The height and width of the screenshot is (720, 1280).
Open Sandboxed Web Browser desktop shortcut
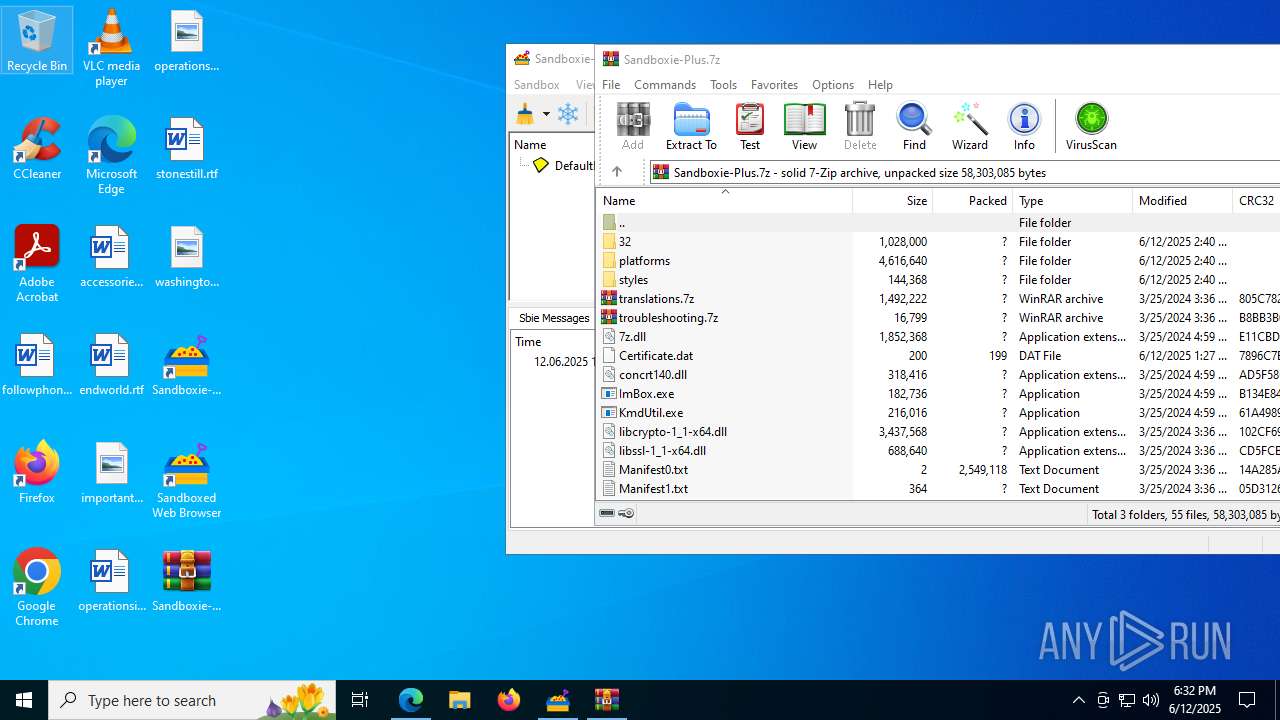point(187,480)
